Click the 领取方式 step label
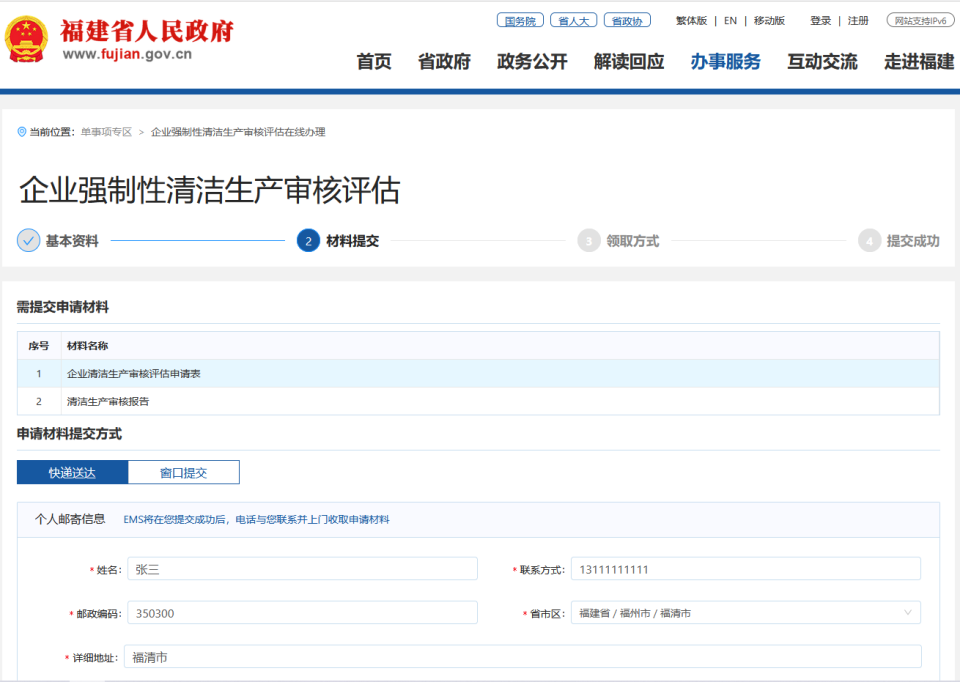960x682 pixels. (633, 241)
